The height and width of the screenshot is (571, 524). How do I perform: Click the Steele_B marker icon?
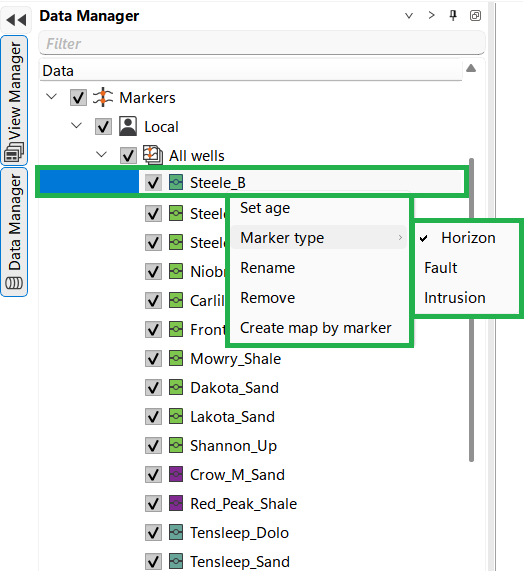coord(176,182)
